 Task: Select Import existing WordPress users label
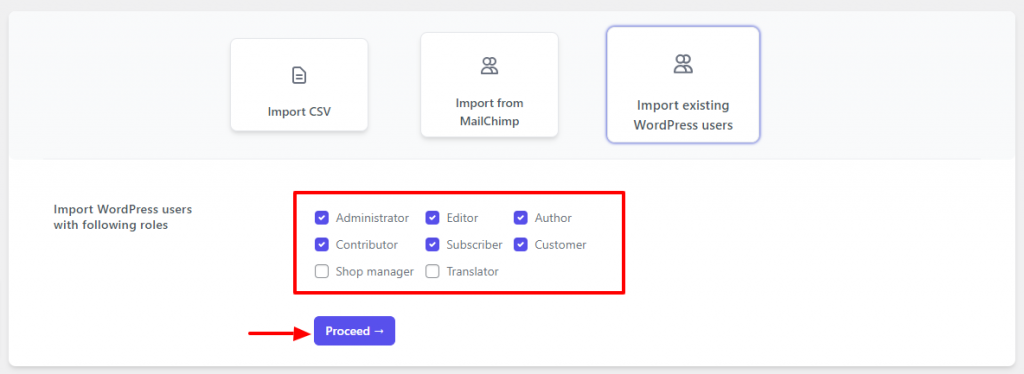tap(683, 115)
